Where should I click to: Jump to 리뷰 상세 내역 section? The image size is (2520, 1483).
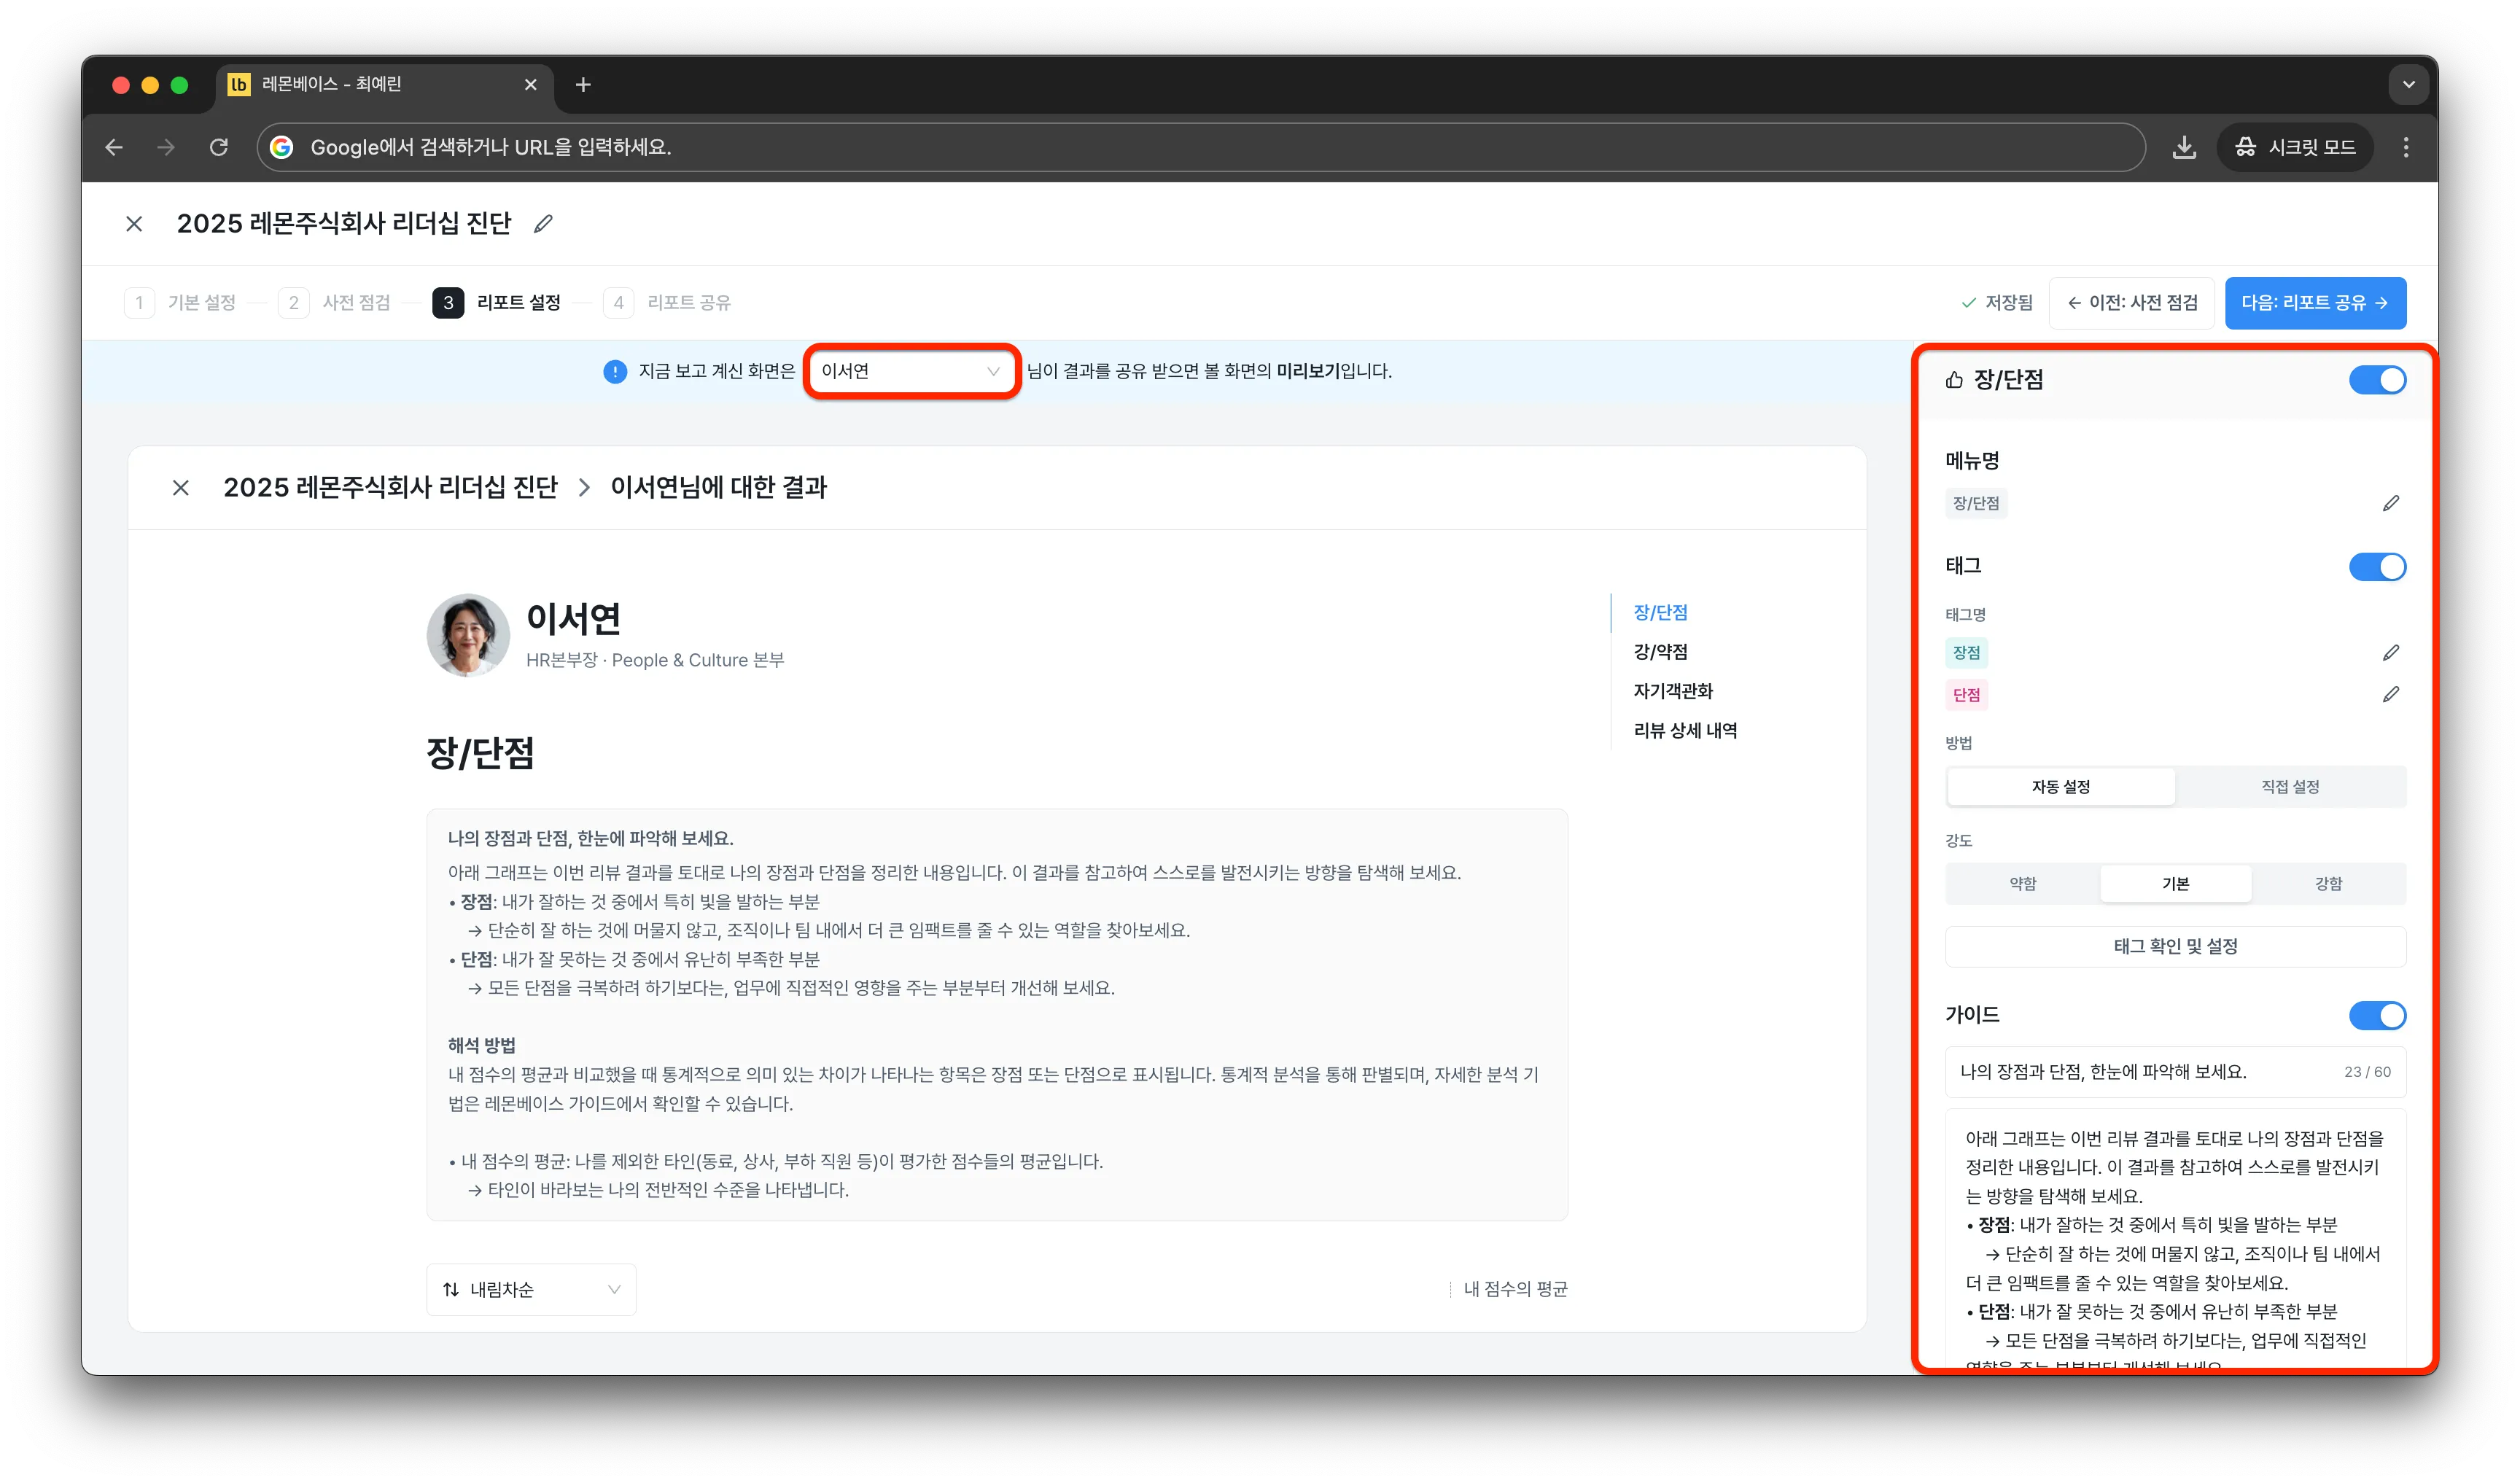[1685, 731]
